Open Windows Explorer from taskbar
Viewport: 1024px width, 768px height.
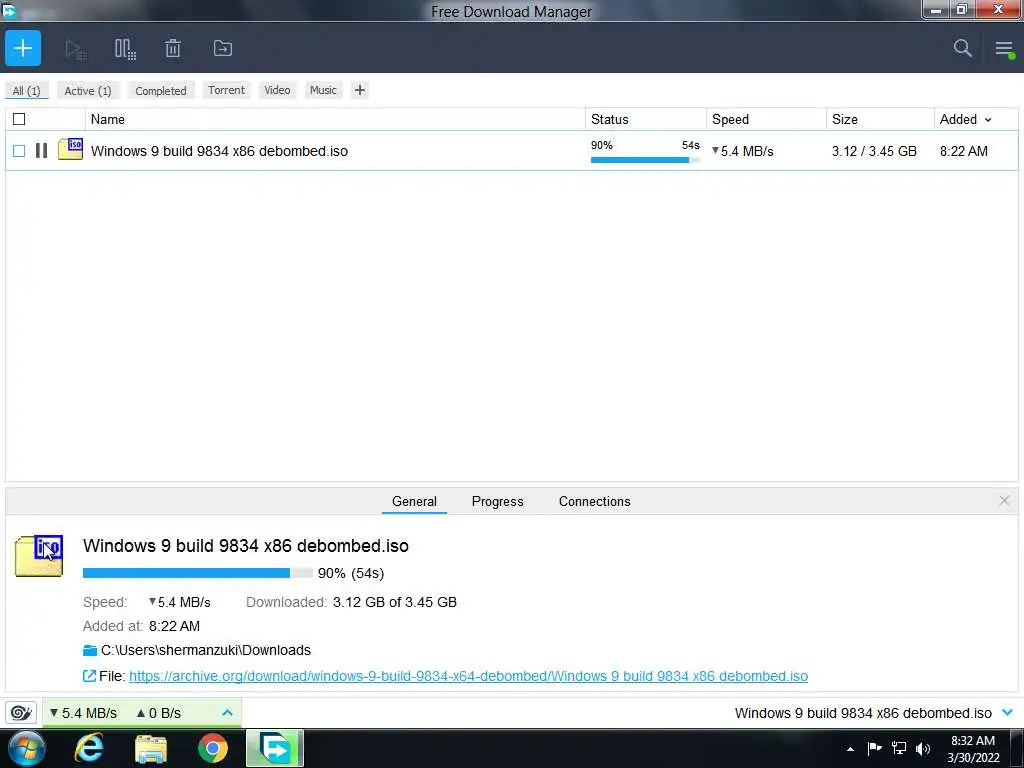click(x=151, y=749)
